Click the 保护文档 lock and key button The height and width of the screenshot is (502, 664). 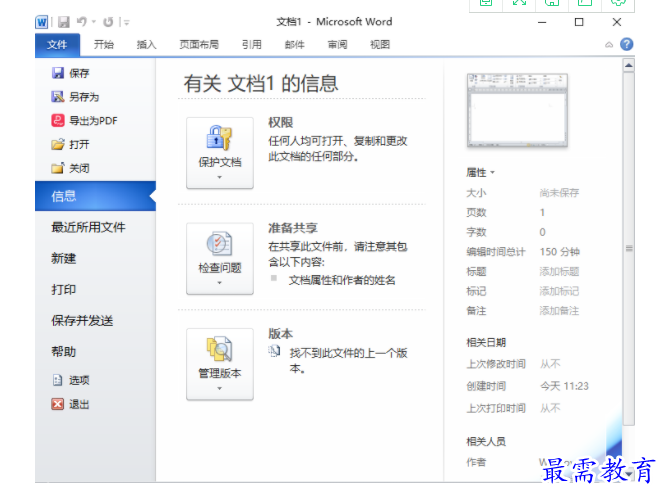tap(220, 153)
